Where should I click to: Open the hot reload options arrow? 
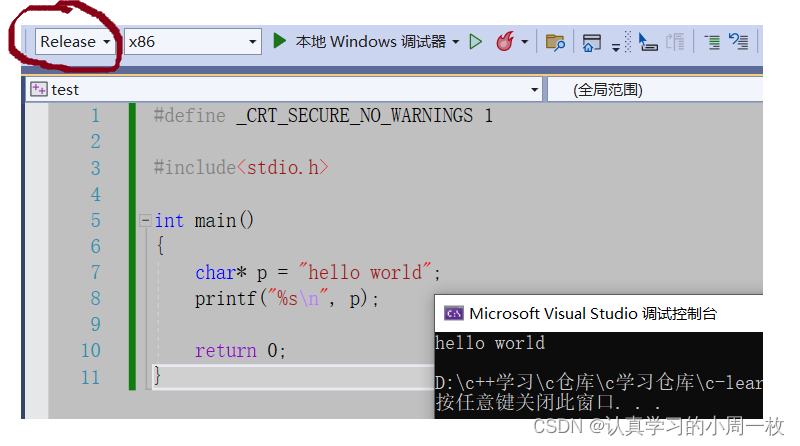524,42
